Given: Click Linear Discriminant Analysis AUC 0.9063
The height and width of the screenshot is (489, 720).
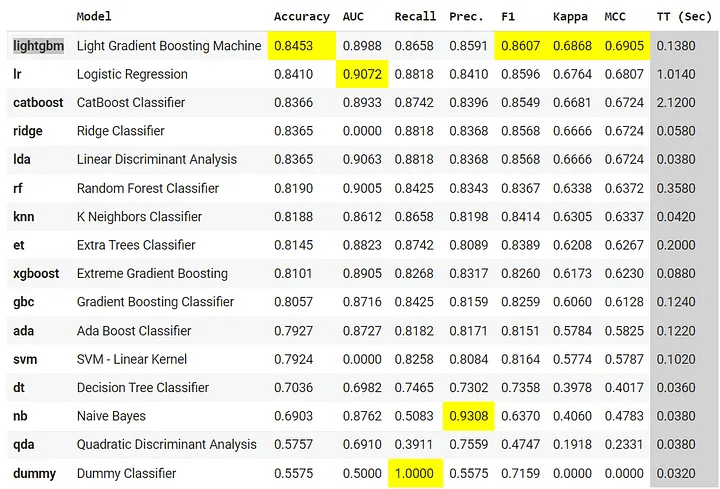Looking at the screenshot, I should 362,160.
